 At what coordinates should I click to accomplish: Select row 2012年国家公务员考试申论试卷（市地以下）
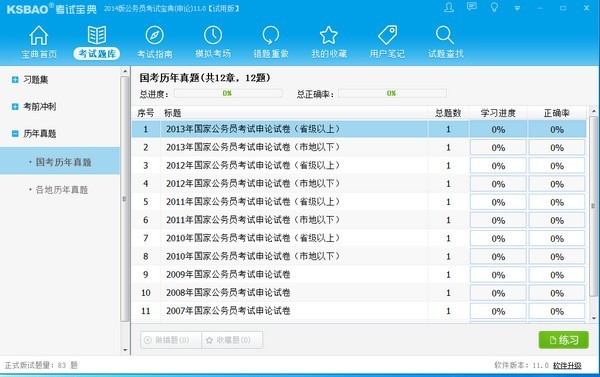pos(359,184)
